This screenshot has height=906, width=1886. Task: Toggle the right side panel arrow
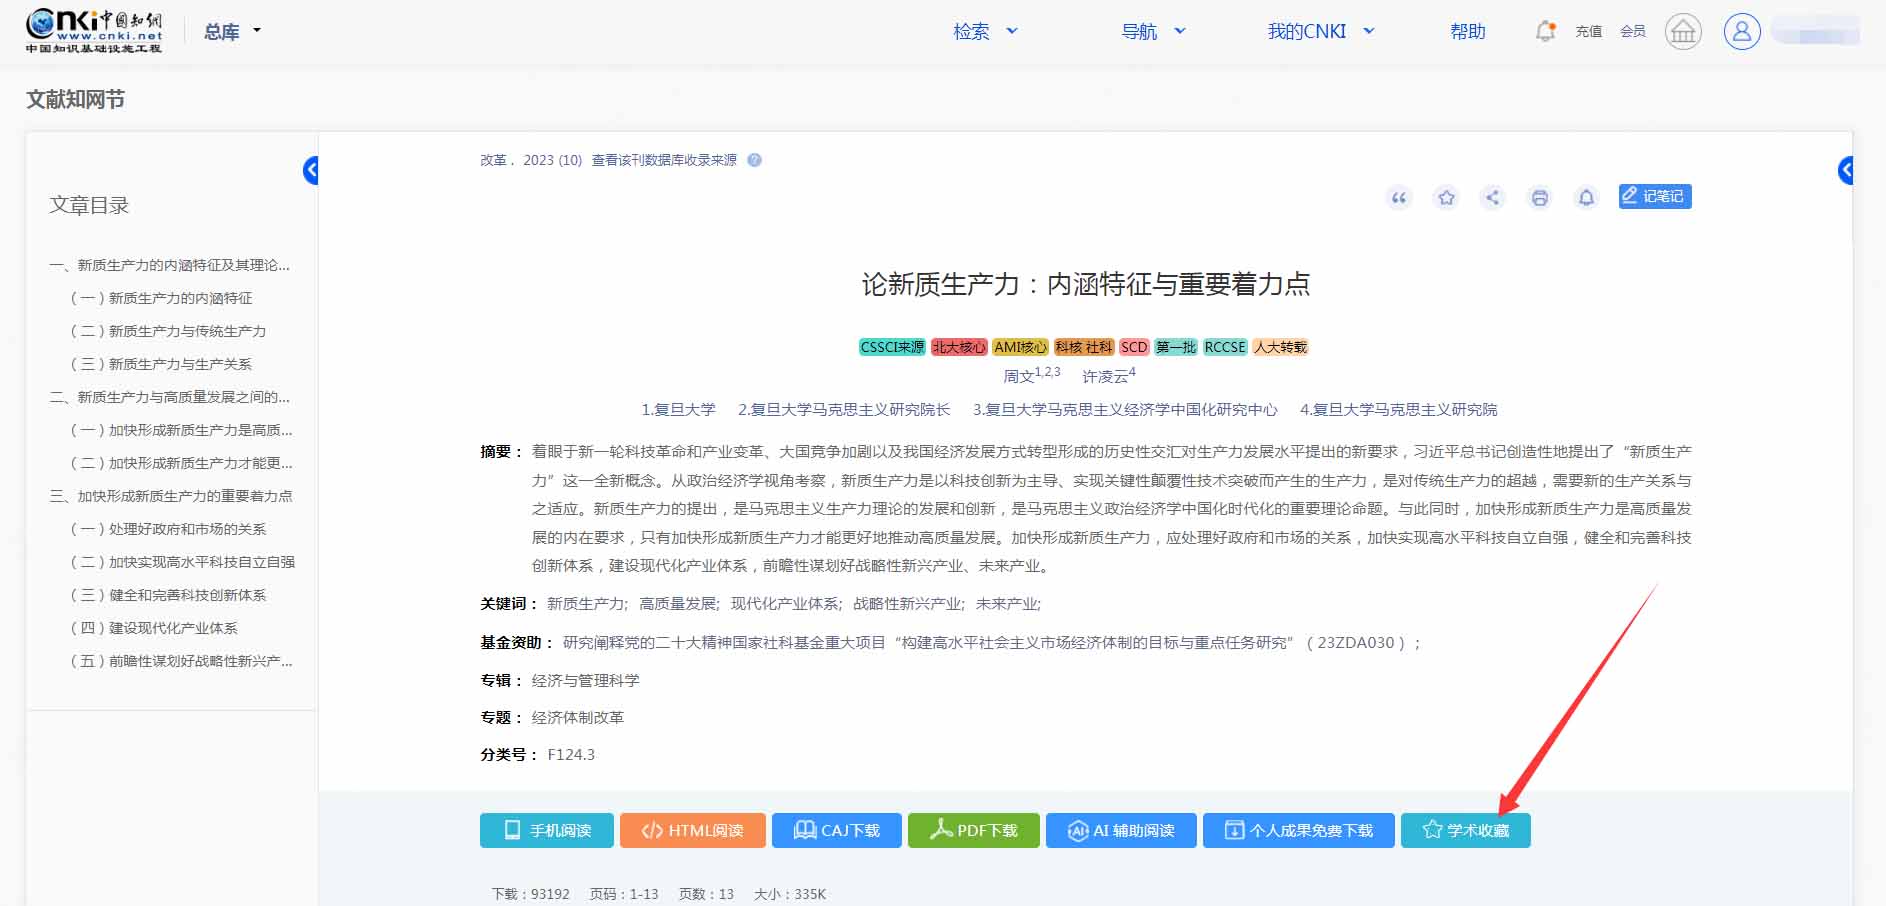1846,171
